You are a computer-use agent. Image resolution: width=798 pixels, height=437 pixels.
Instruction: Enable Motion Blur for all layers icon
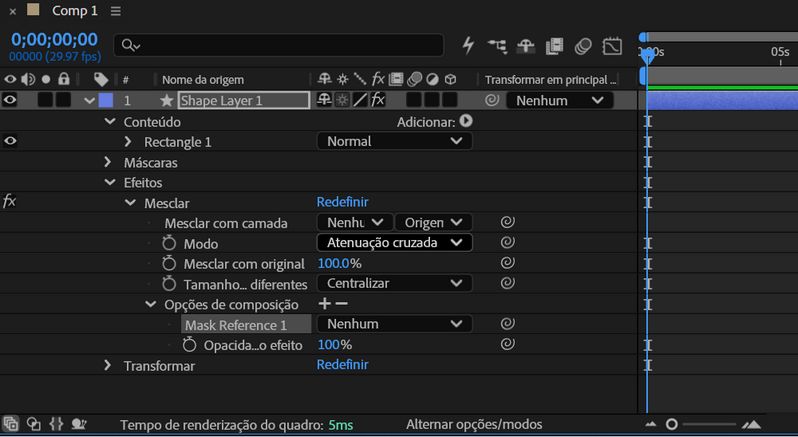tap(583, 46)
